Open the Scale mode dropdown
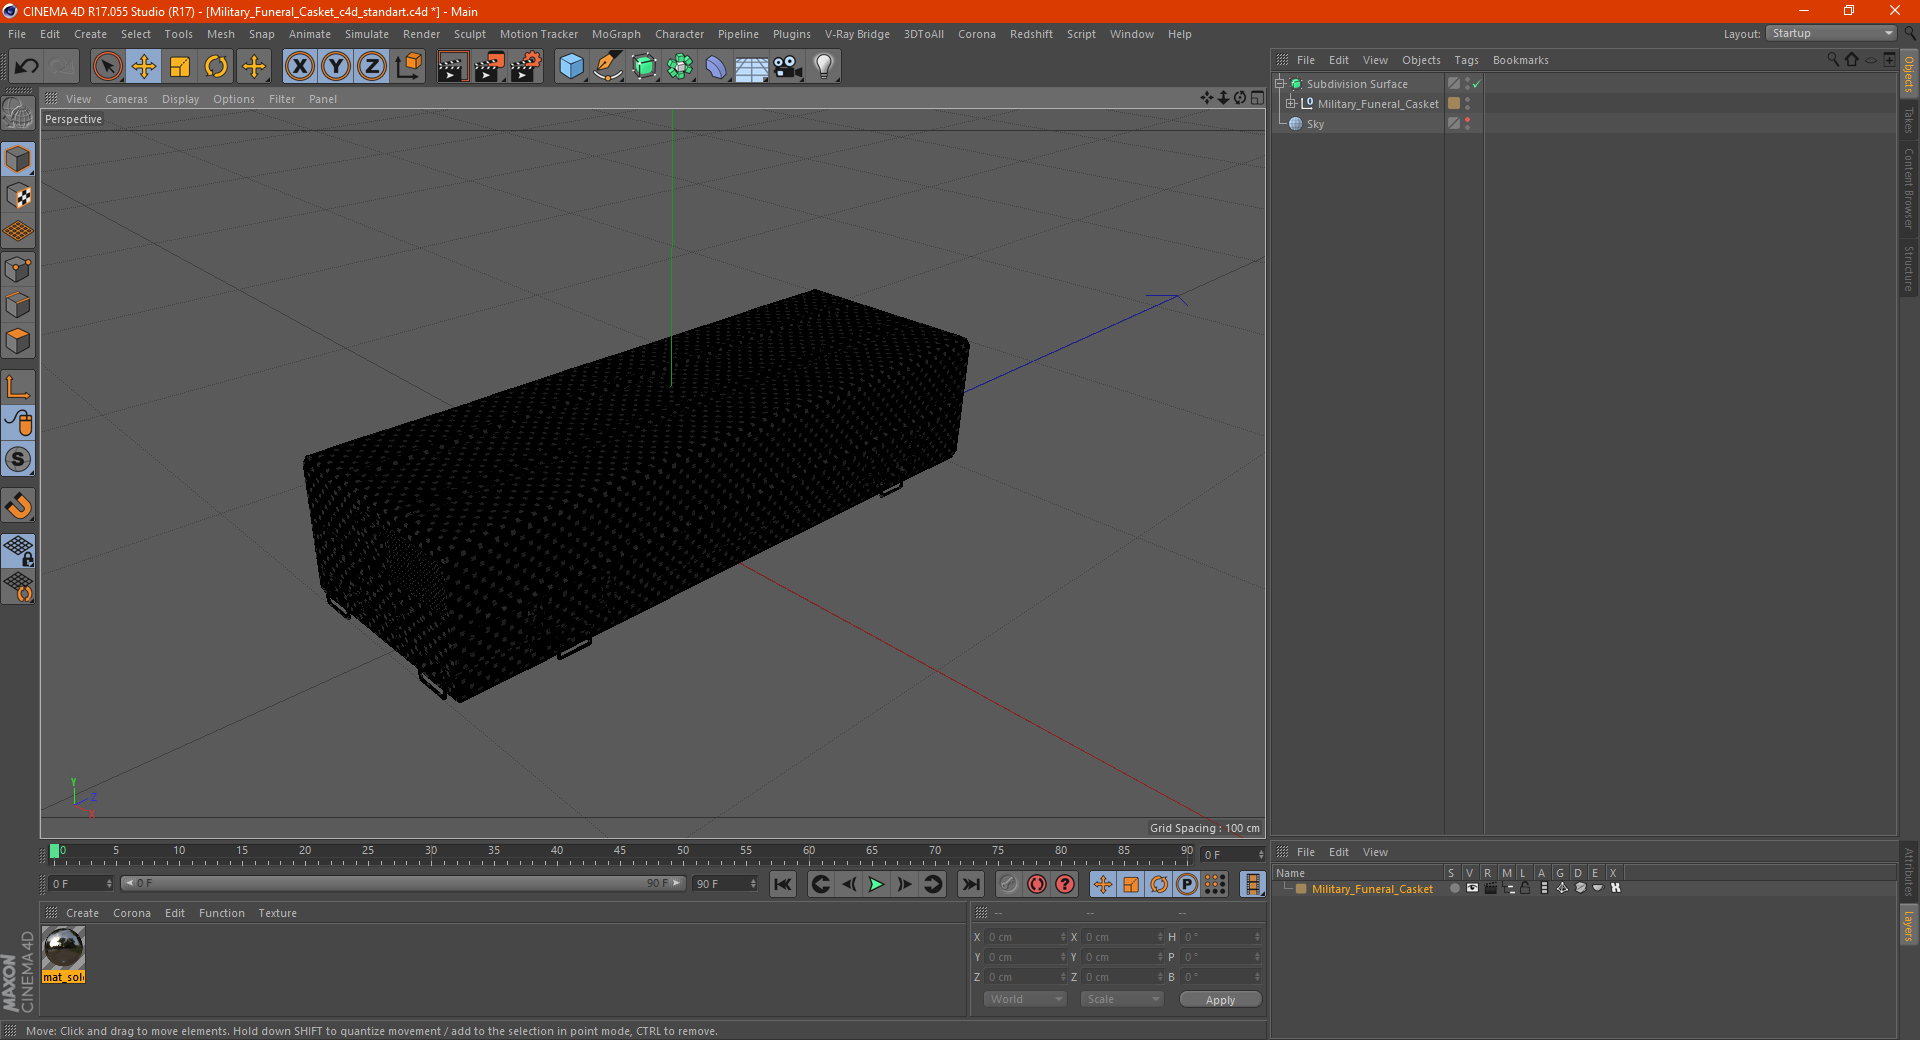Viewport: 1920px width, 1040px height. (x=1122, y=999)
